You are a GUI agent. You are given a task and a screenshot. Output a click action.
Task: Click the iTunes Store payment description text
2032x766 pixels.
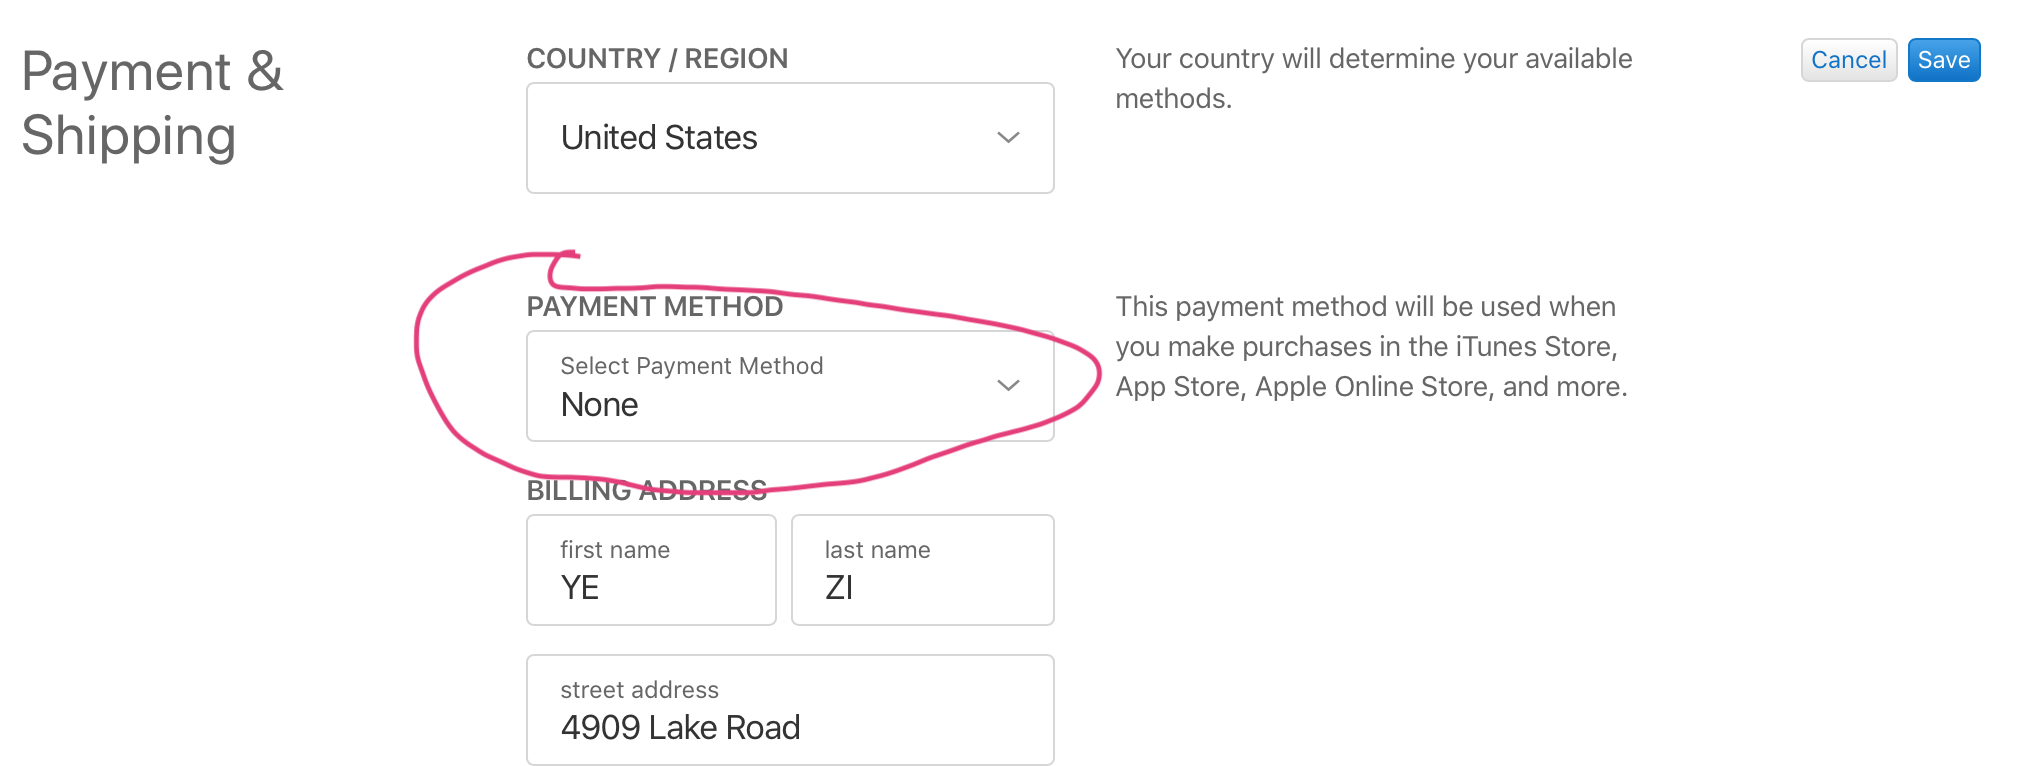pos(1371,347)
